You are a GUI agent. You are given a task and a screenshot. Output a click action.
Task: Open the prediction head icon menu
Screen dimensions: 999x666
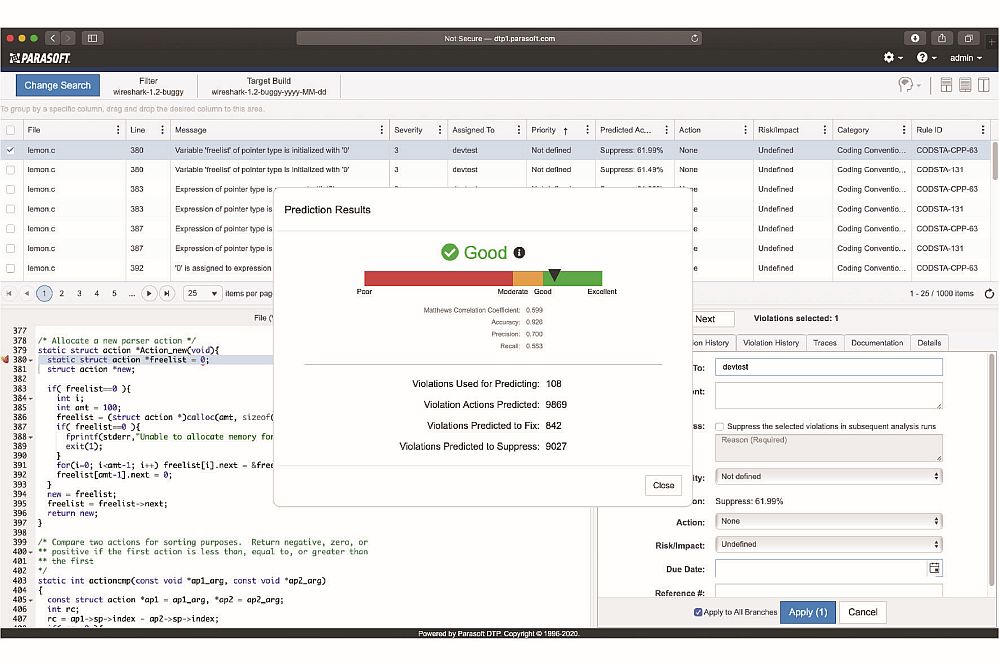point(909,85)
